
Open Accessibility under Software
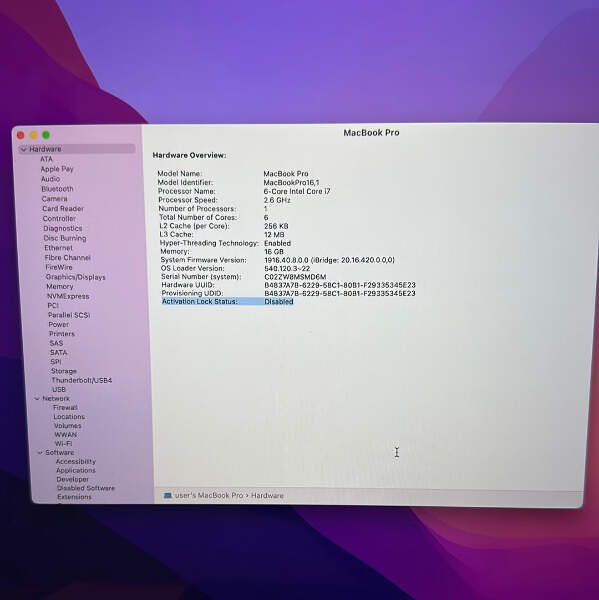coord(76,461)
